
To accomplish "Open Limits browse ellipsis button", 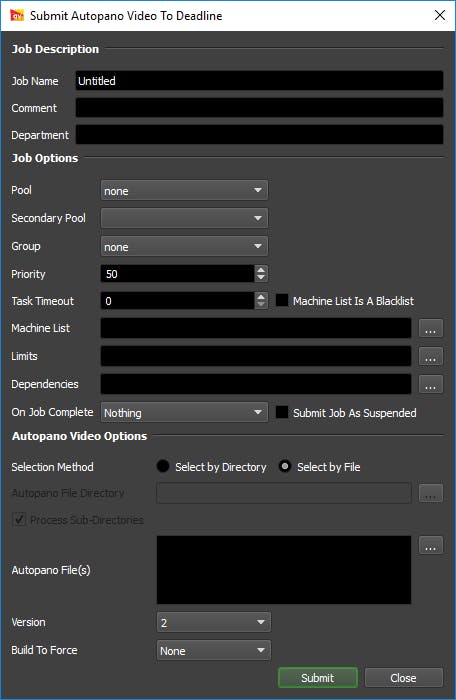I will click(431, 356).
